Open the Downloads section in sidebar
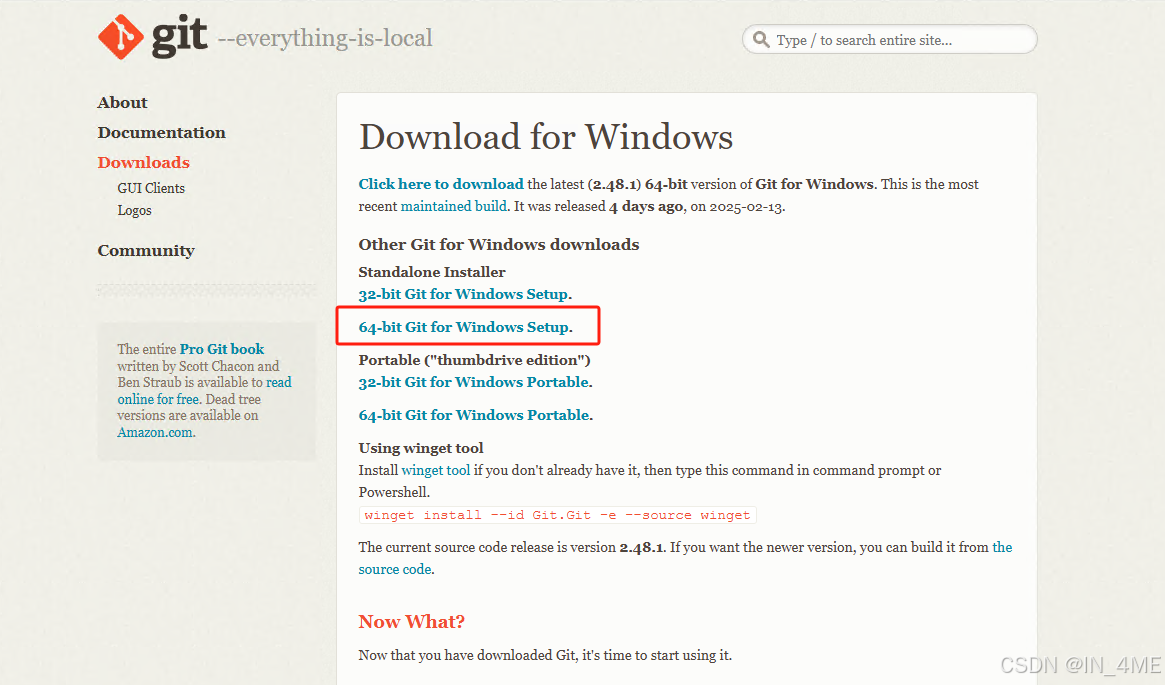Screen dimensions: 1165x685 coord(143,162)
